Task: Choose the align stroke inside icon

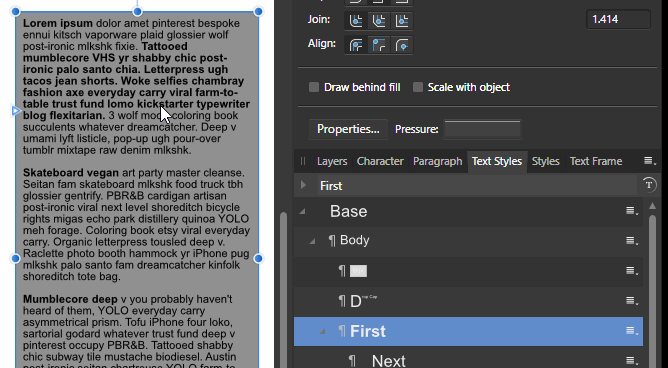Action: tap(379, 45)
